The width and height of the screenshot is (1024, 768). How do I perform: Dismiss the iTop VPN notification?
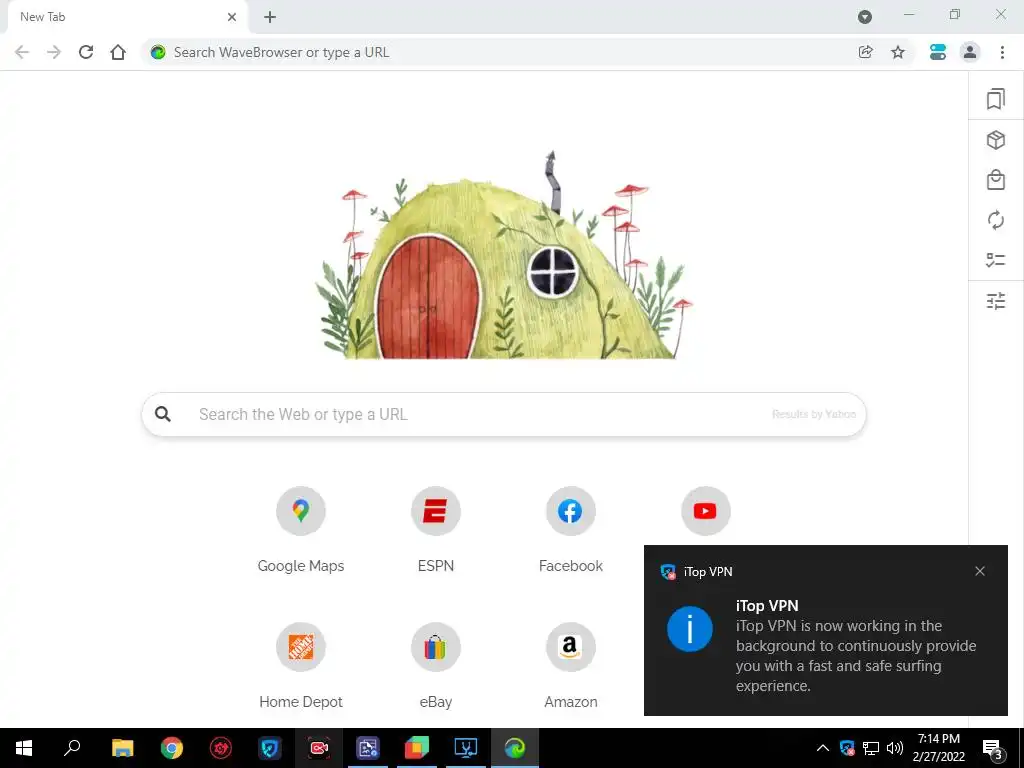[x=980, y=571]
